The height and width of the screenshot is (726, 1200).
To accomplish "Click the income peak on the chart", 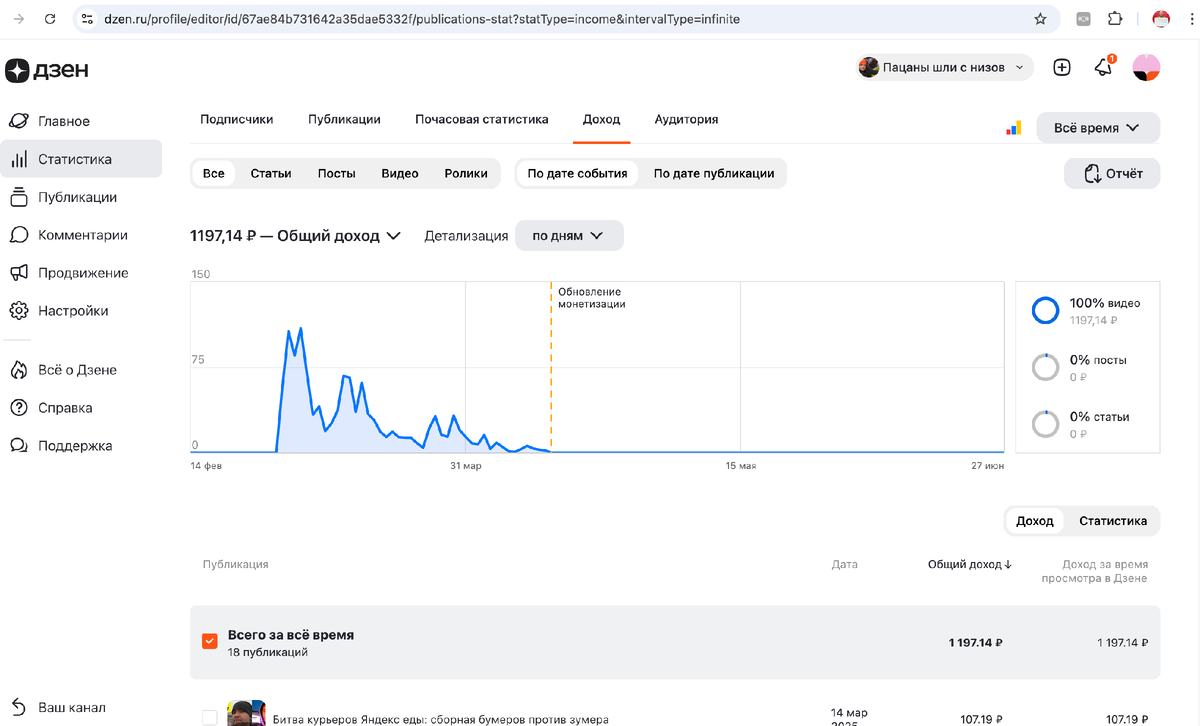I will click(301, 328).
